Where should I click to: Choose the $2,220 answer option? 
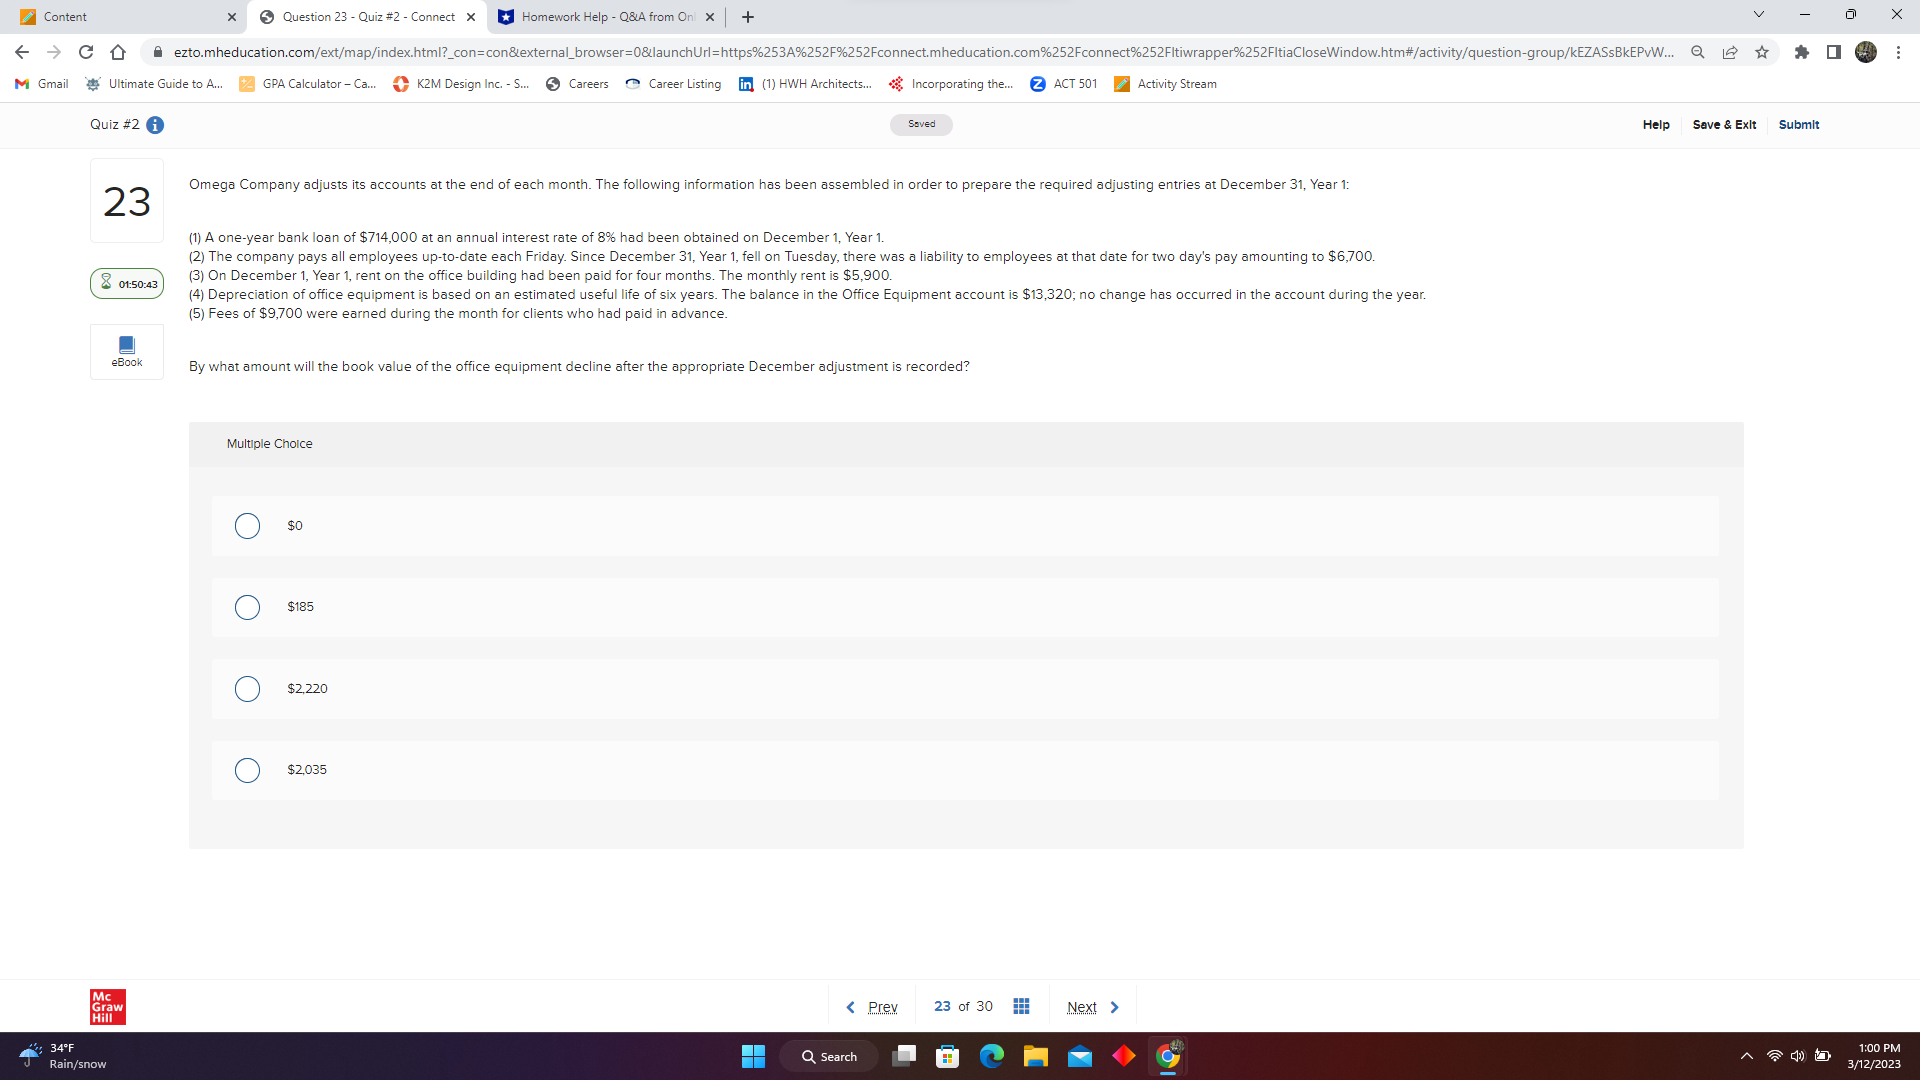point(247,689)
